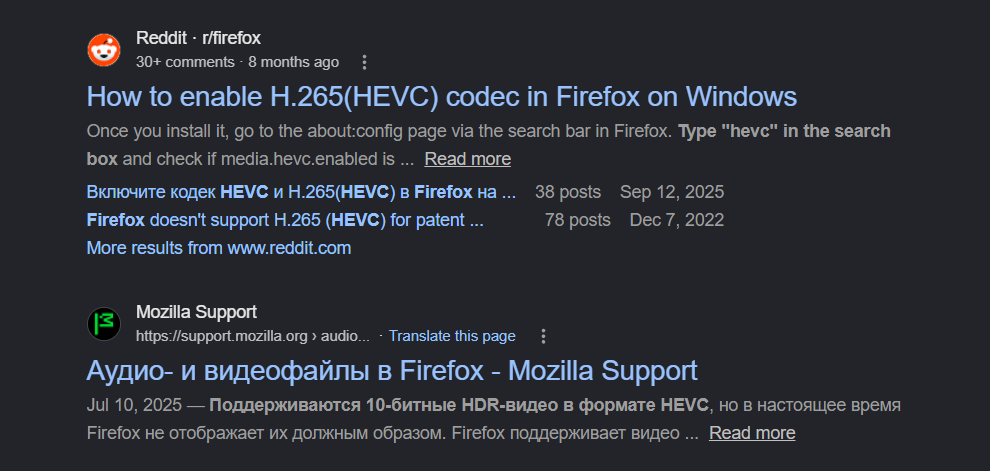Select Translate this page link
The width and height of the screenshot is (990, 471).
click(452, 336)
